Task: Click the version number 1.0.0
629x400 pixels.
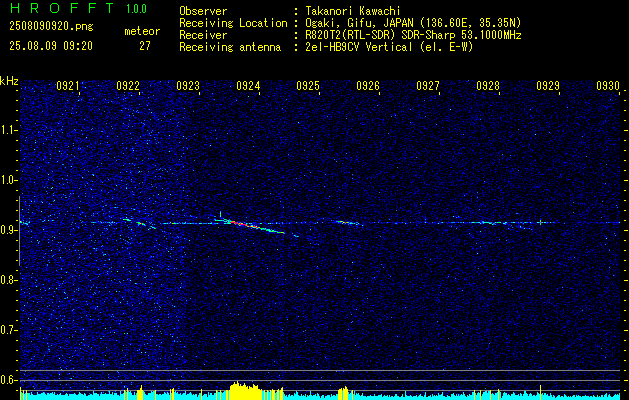Action: click(136, 9)
